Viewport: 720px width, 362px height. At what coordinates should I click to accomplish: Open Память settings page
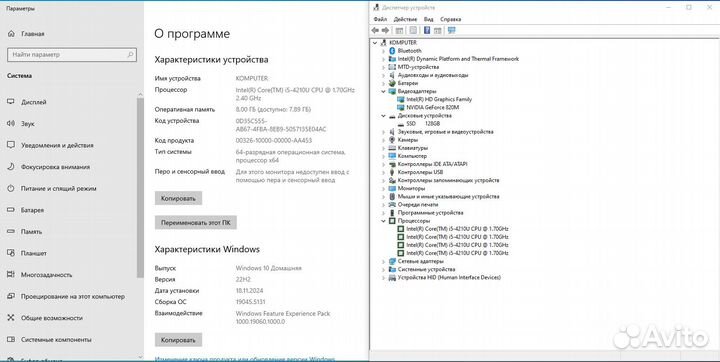31,232
